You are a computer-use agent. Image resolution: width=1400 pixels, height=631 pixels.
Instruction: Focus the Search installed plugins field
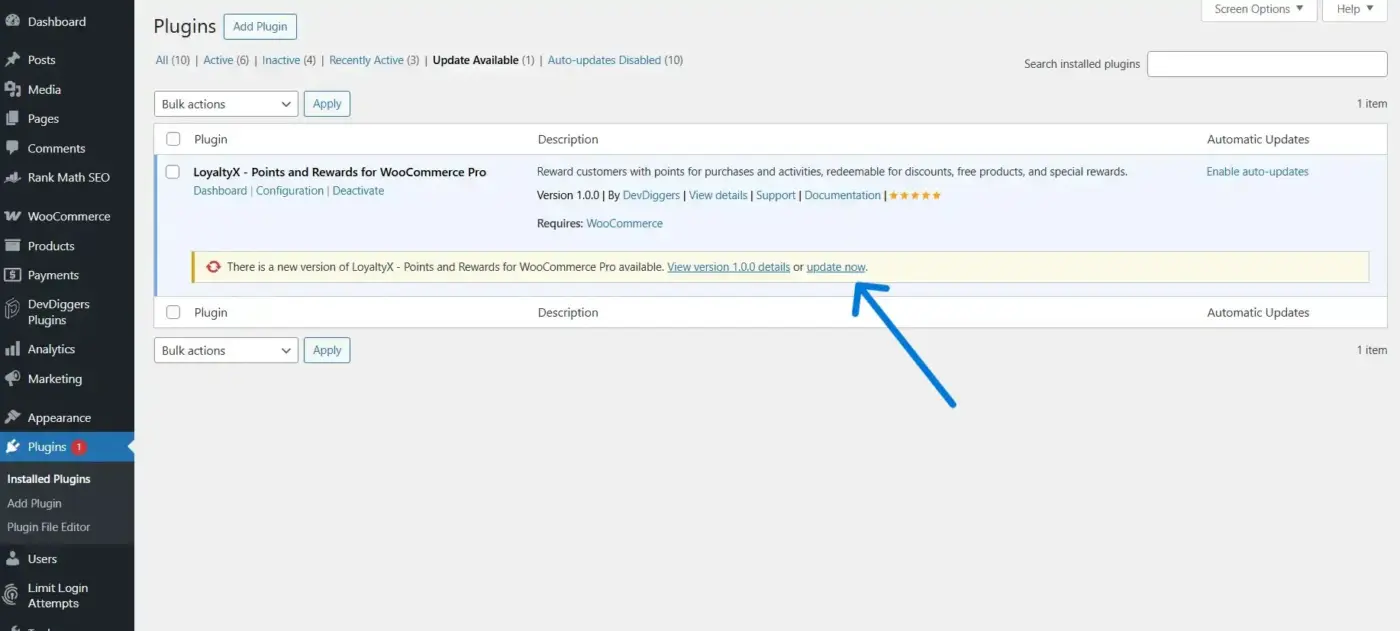1267,64
